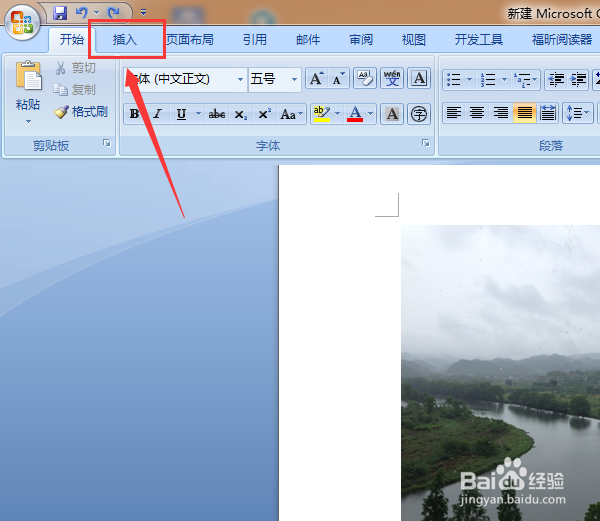Open the 邮件 tab
This screenshot has width=600, height=521.
pos(308,39)
